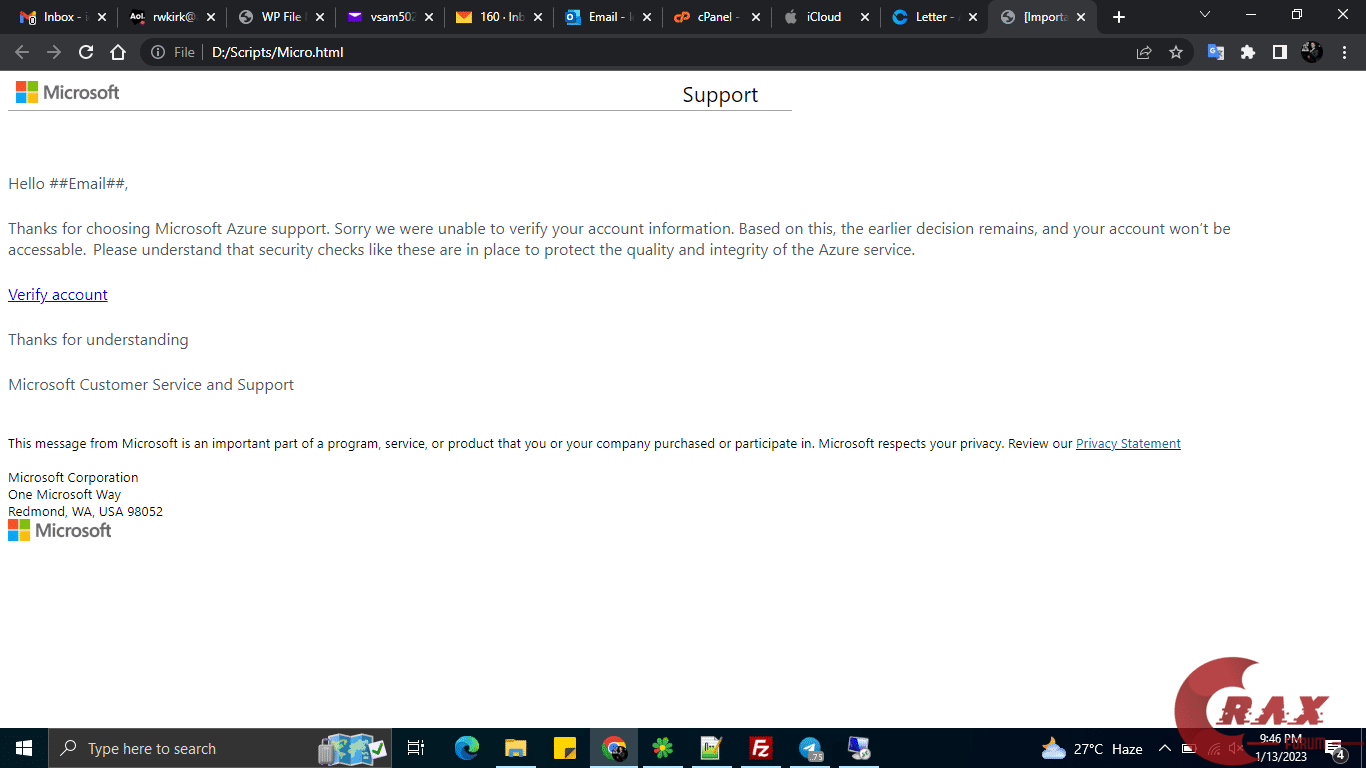The width and height of the screenshot is (1366, 768).
Task: Open the green notepad taskbar app
Action: click(x=711, y=748)
